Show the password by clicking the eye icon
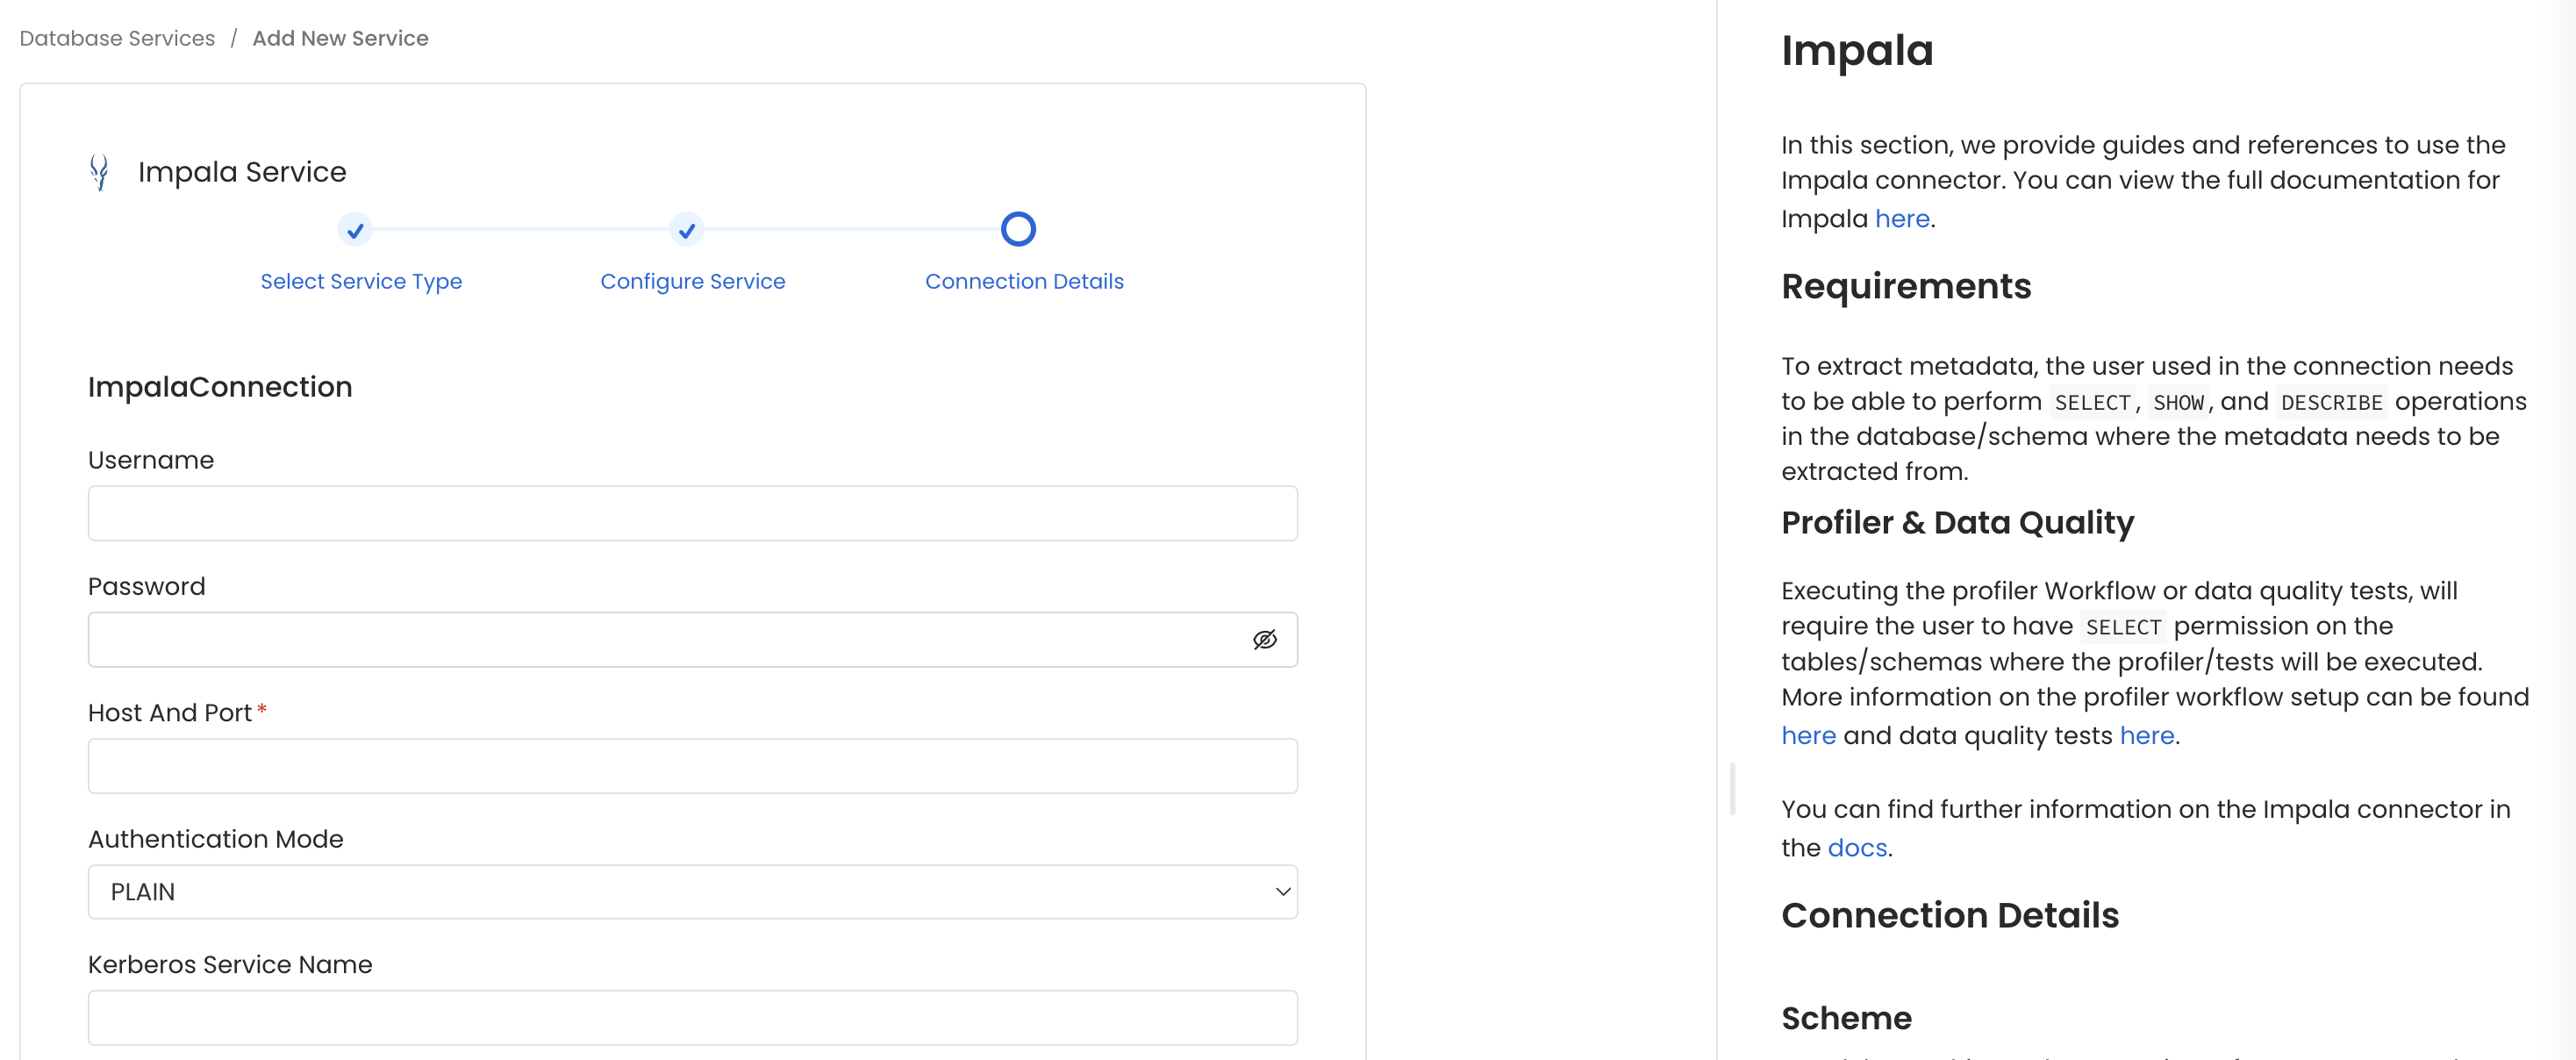2576x1060 pixels. [1265, 639]
